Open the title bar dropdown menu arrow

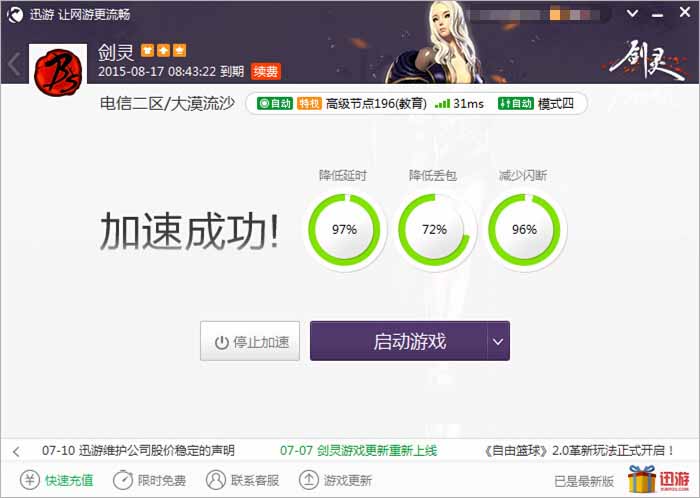click(x=632, y=13)
